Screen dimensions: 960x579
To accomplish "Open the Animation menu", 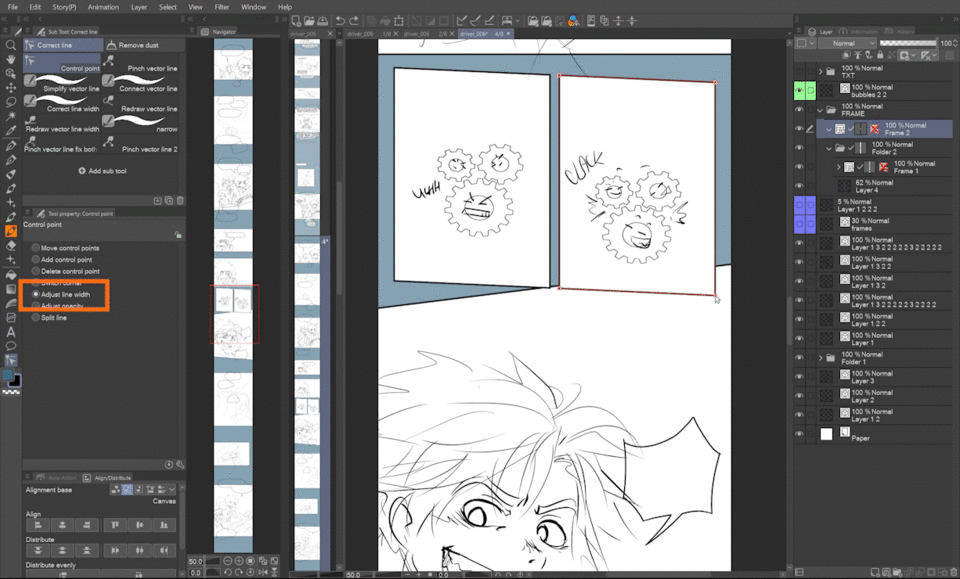I will click(x=103, y=7).
